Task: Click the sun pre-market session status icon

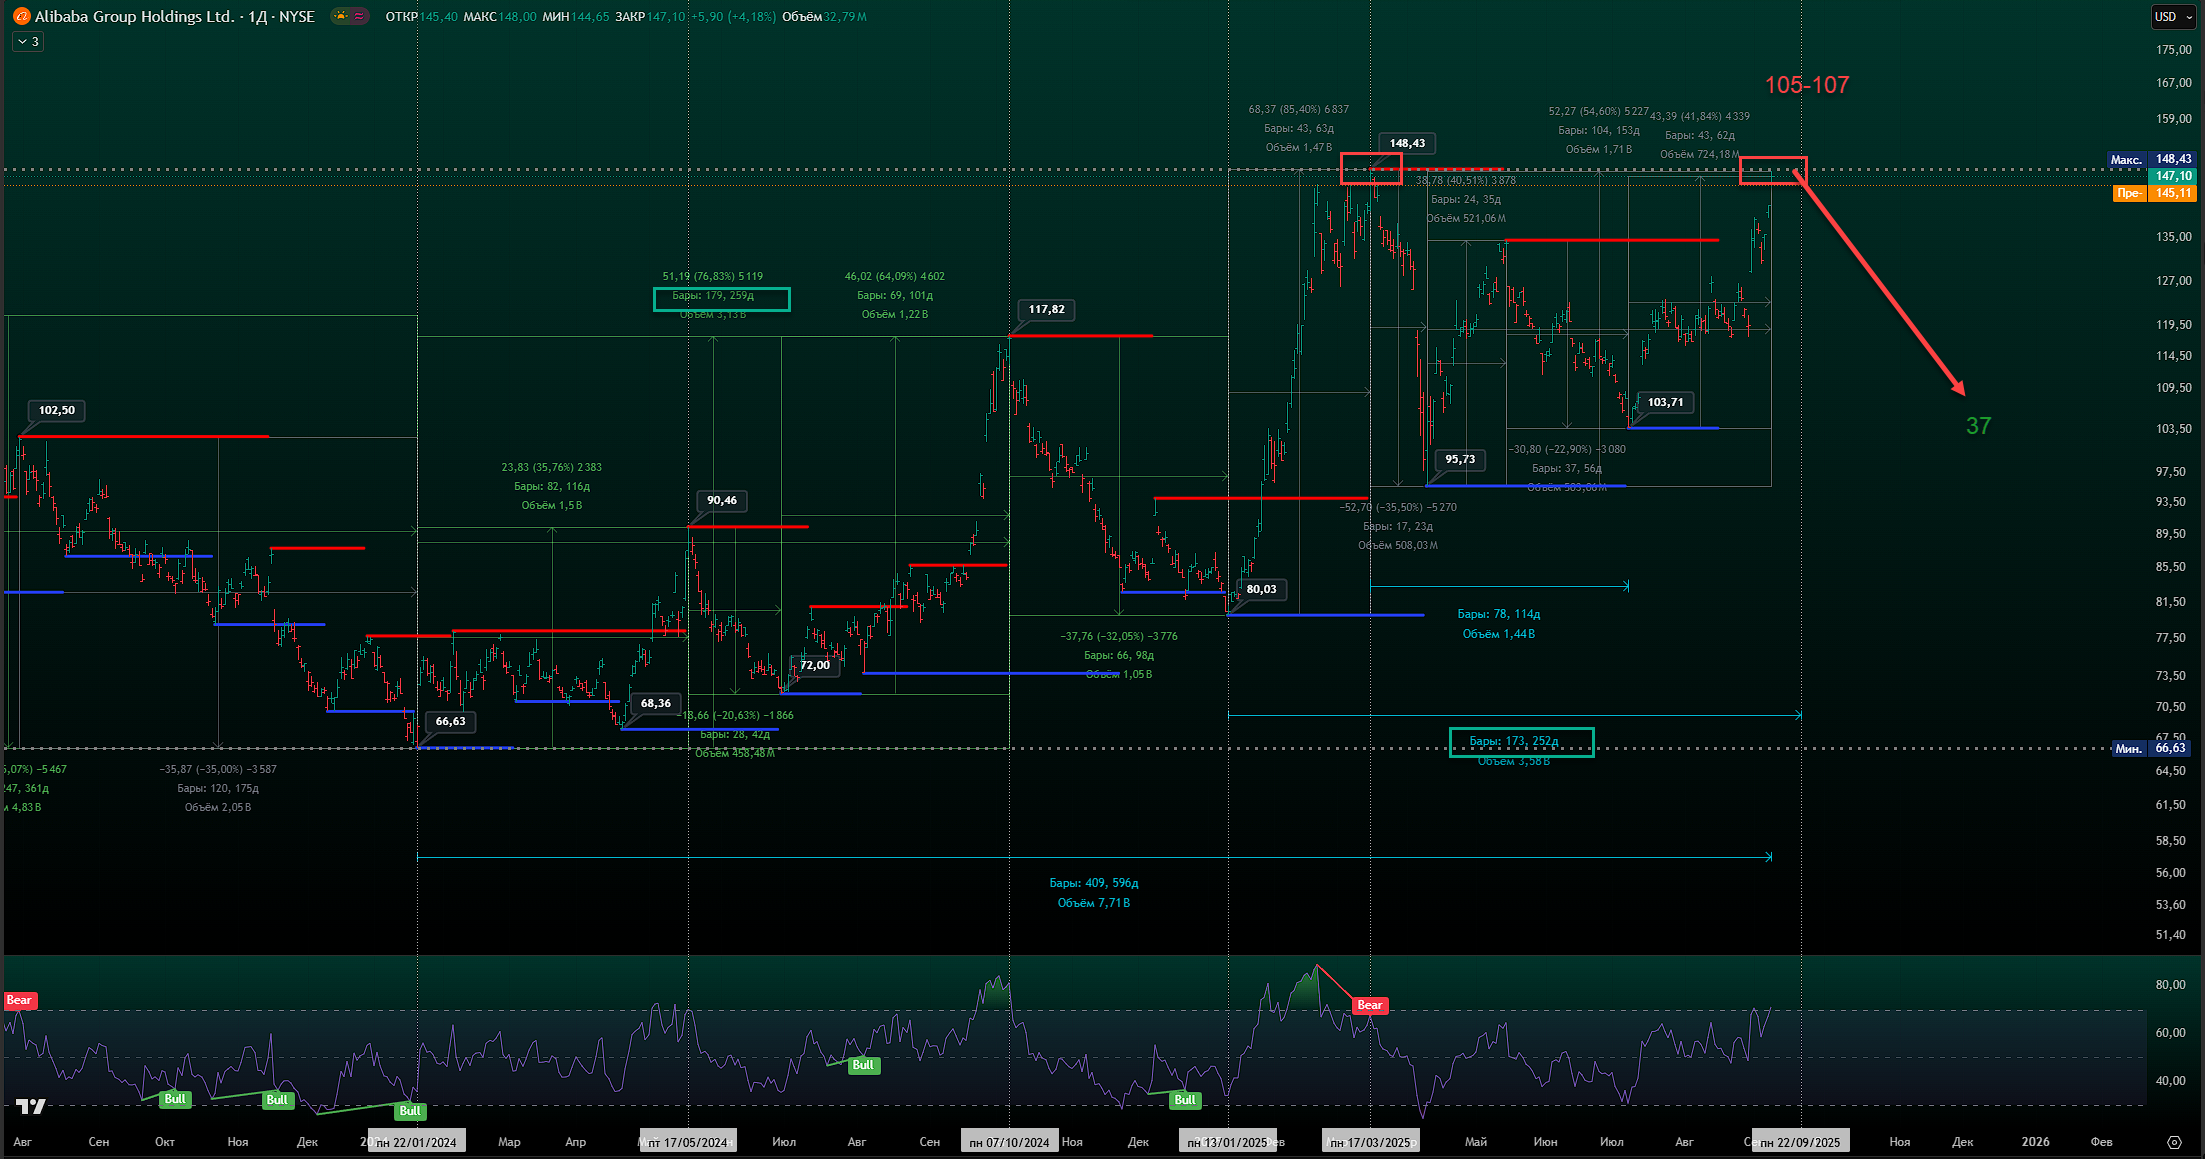Action: coord(342,17)
